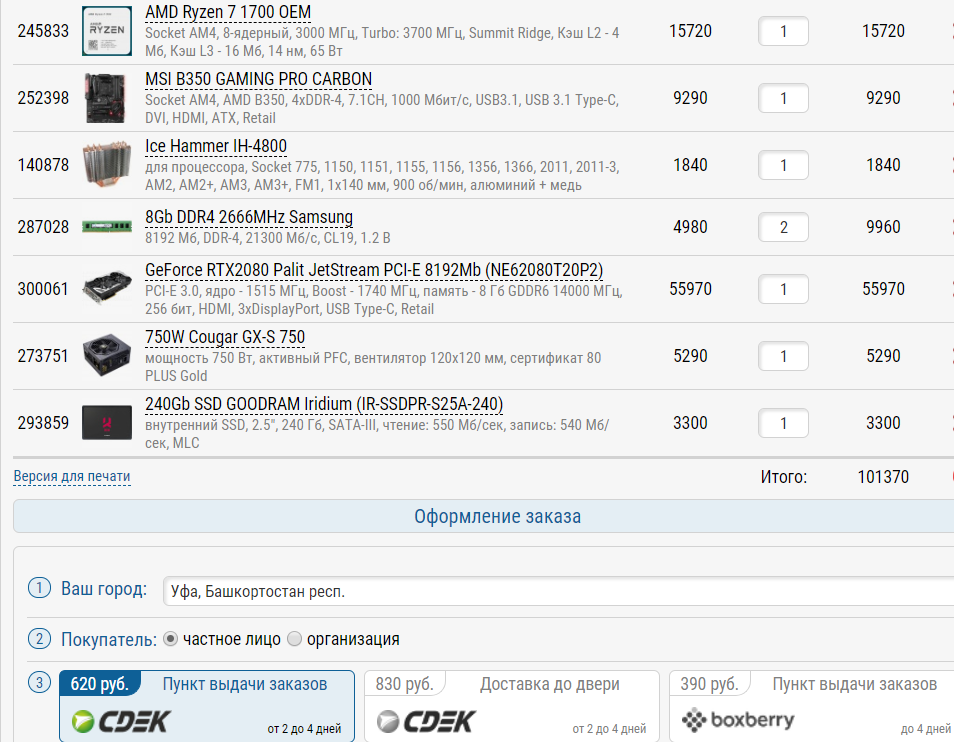Image resolution: width=954 pixels, height=742 pixels.
Task: Click the Ice Hammer cooler thumbnail
Action: 107,164
